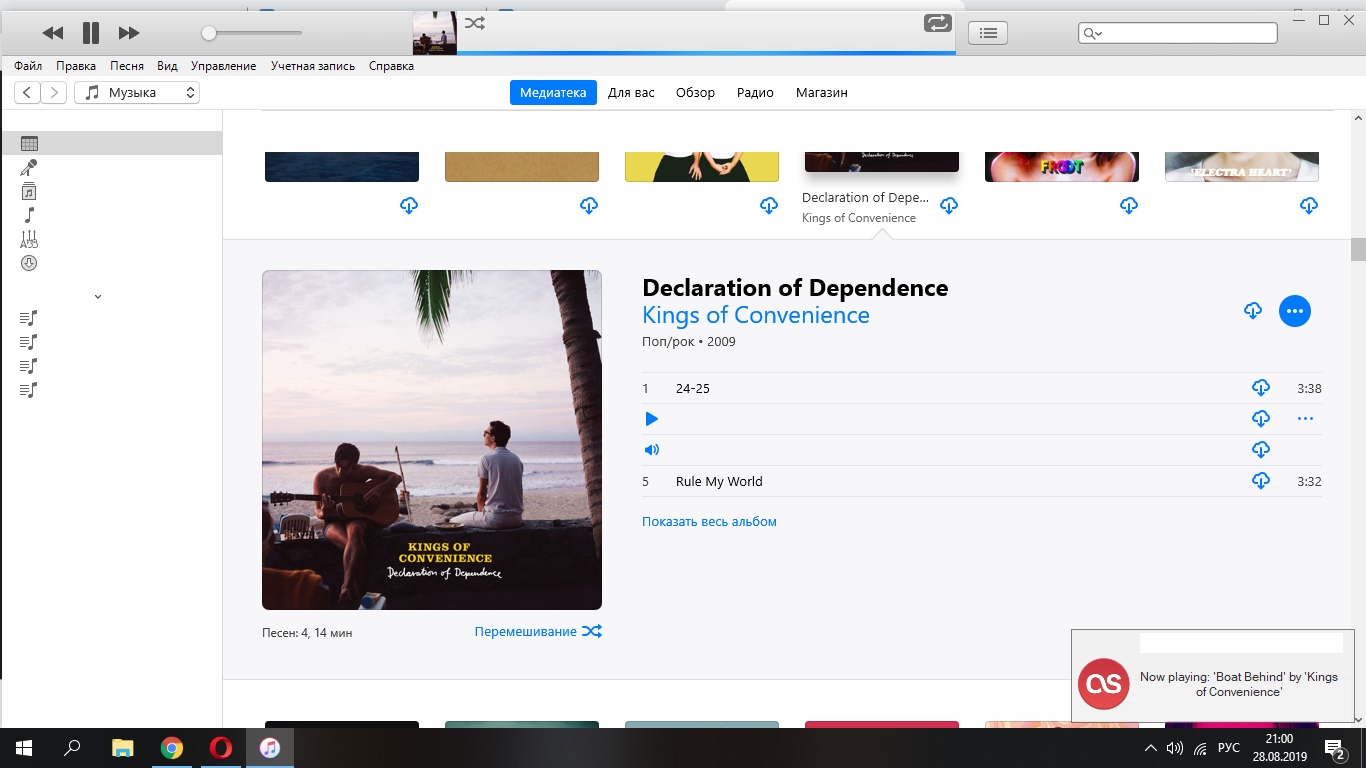Open the Файл menu

point(28,66)
